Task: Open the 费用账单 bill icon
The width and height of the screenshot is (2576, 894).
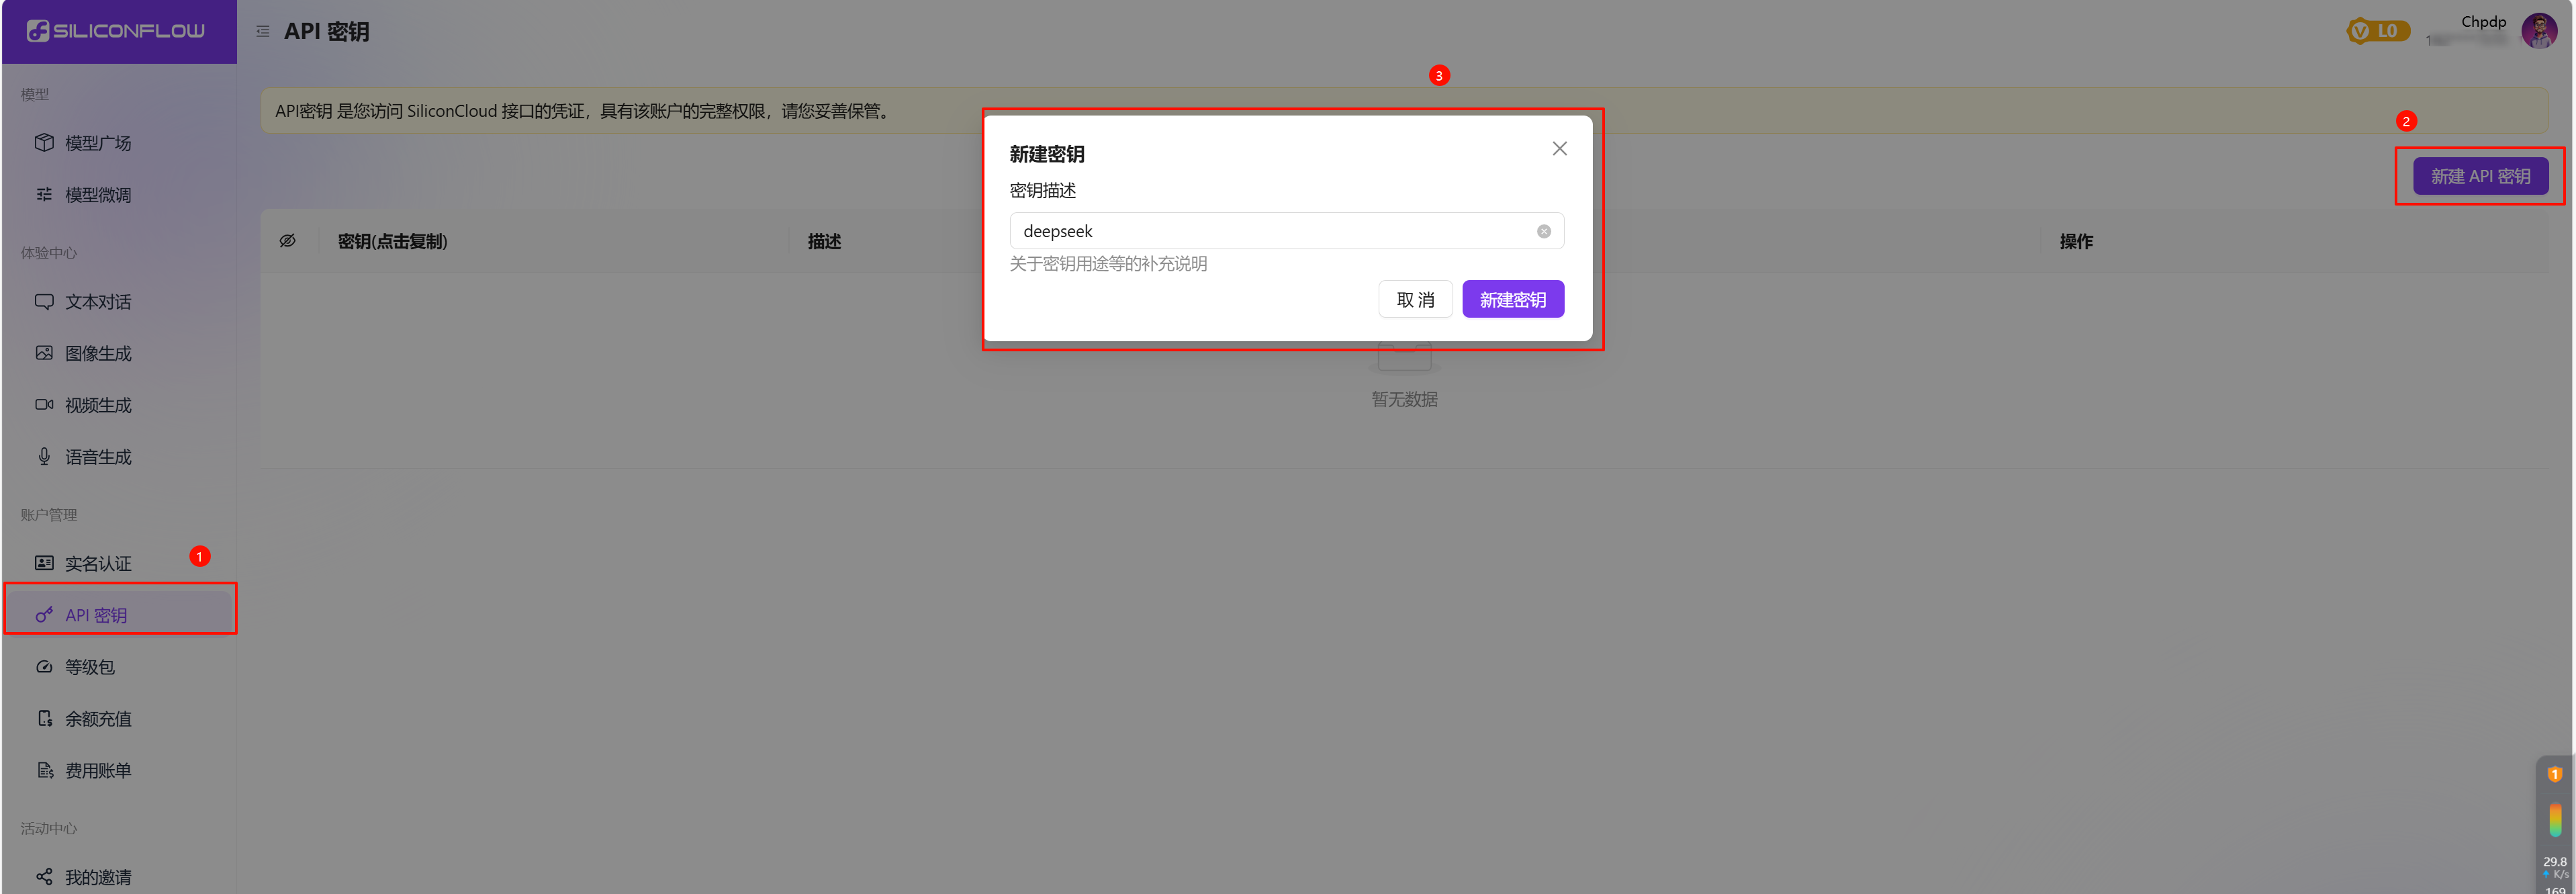Action: click(x=44, y=771)
